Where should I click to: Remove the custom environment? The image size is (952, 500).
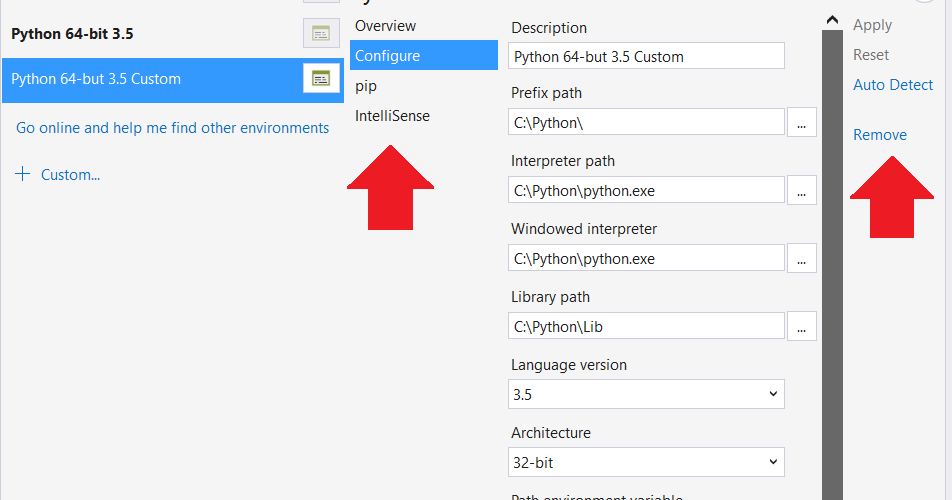pyautogui.click(x=880, y=135)
